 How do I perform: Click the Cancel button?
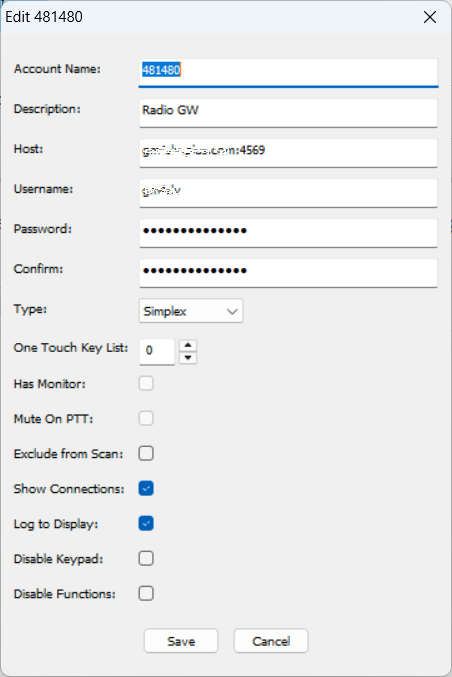pos(271,641)
